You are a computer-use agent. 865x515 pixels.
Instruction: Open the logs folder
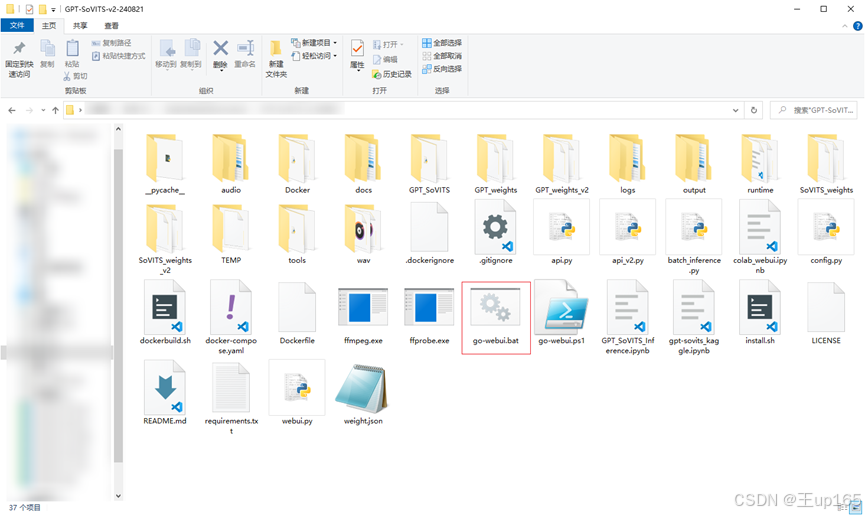(628, 164)
